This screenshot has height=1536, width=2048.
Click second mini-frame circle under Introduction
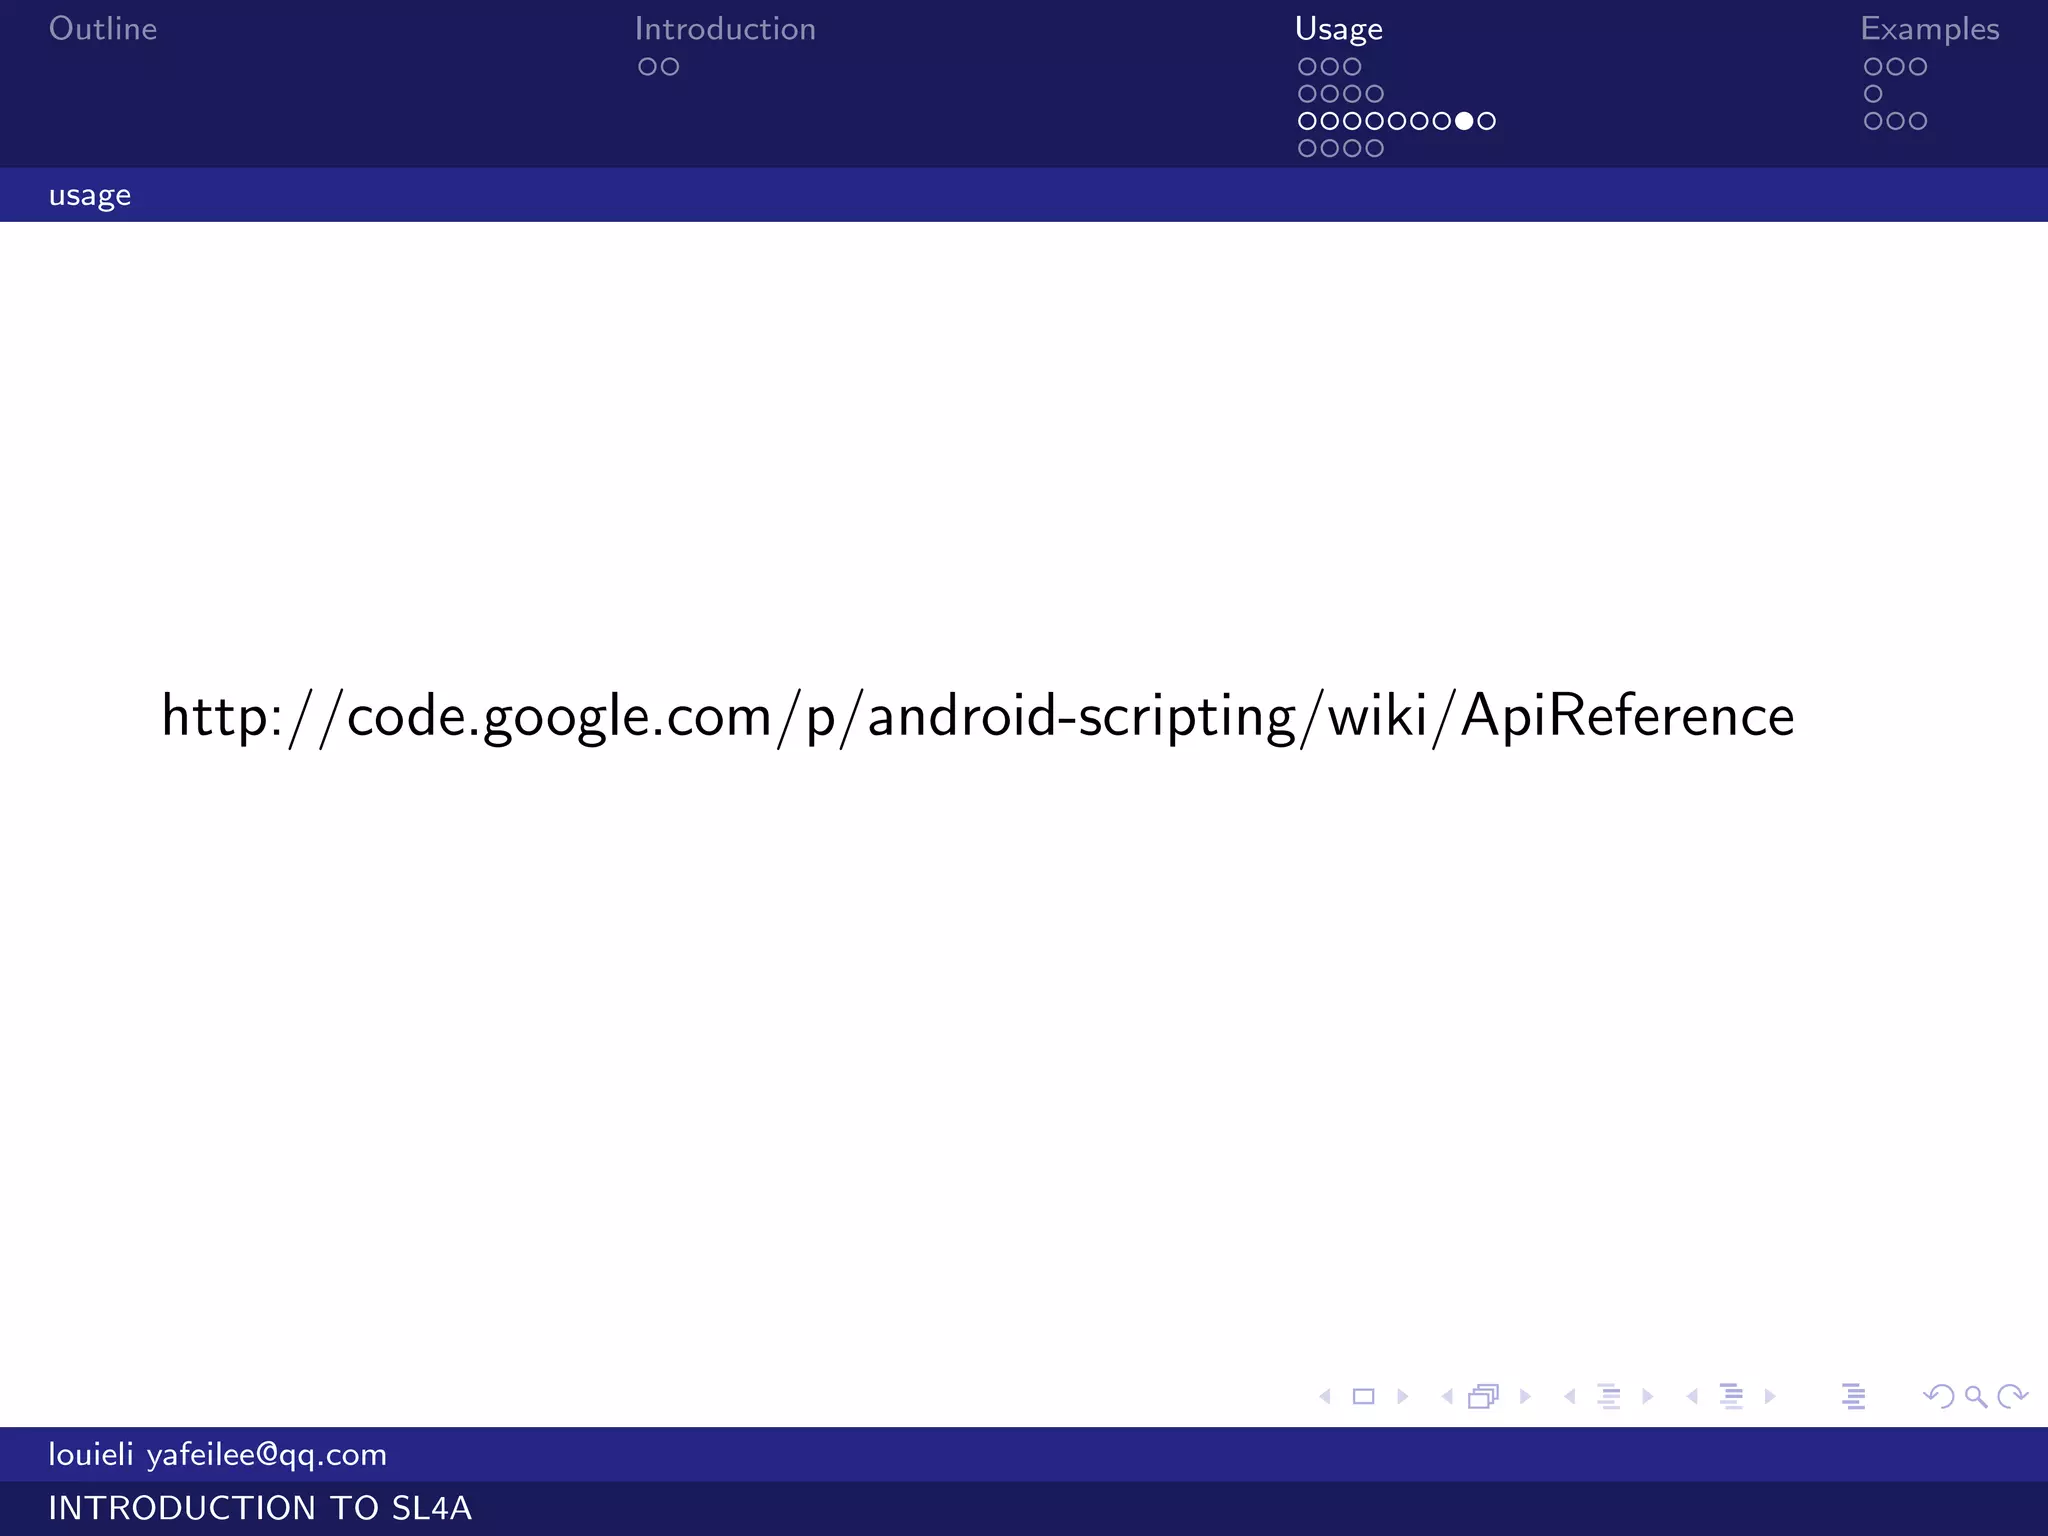click(670, 67)
